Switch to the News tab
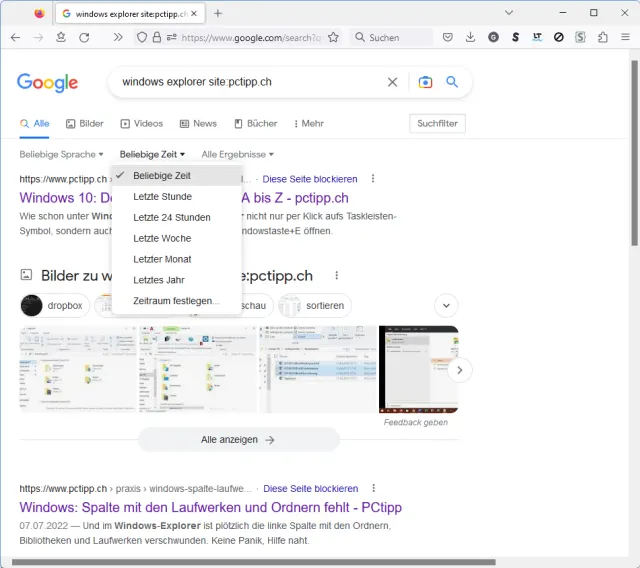Viewport: 640px width, 568px height. [x=198, y=124]
